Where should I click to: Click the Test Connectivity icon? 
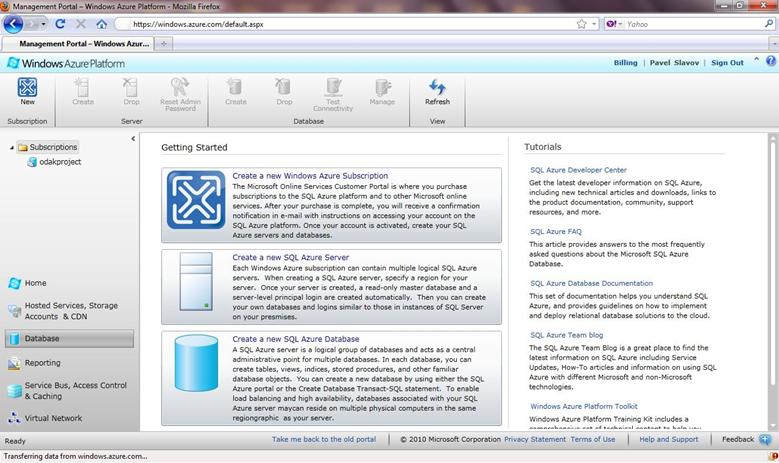click(x=333, y=87)
